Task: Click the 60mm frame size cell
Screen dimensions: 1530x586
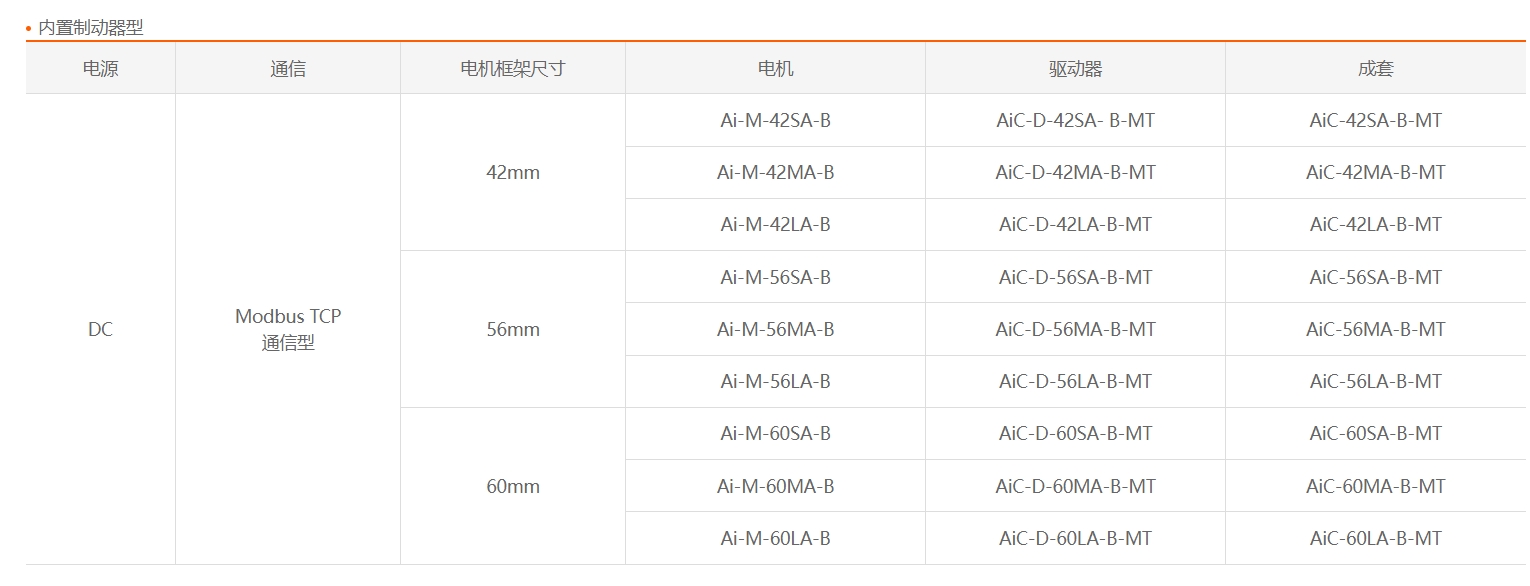Action: click(513, 486)
